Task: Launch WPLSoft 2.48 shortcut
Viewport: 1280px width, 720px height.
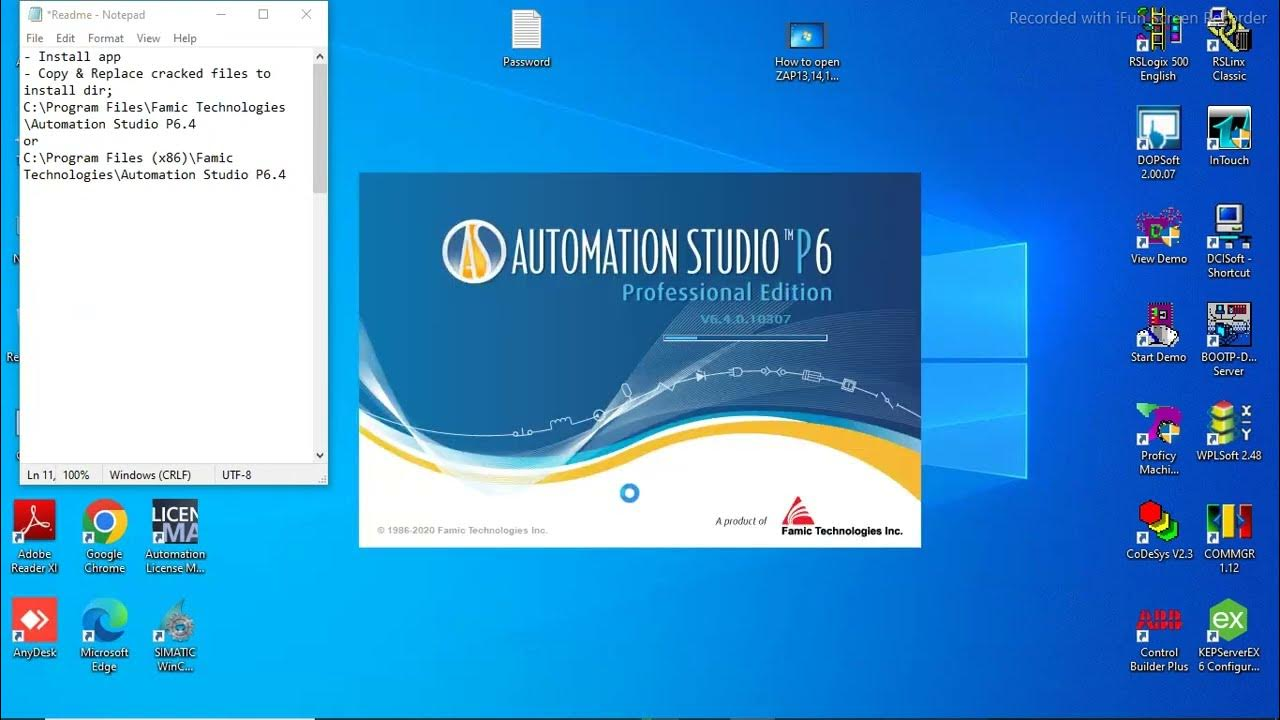Action: pos(1229,431)
